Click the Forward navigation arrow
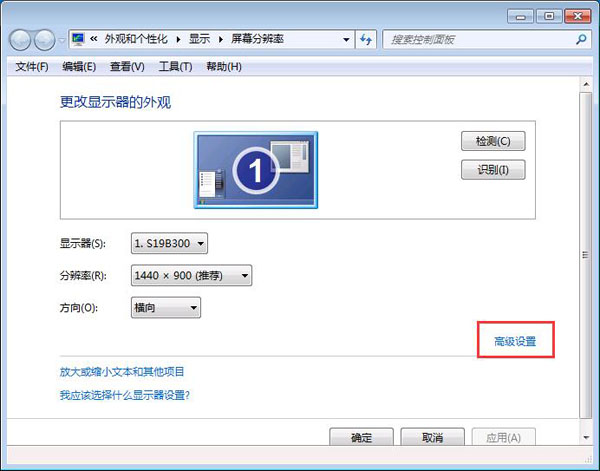This screenshot has width=600, height=471. pyautogui.click(x=44, y=40)
